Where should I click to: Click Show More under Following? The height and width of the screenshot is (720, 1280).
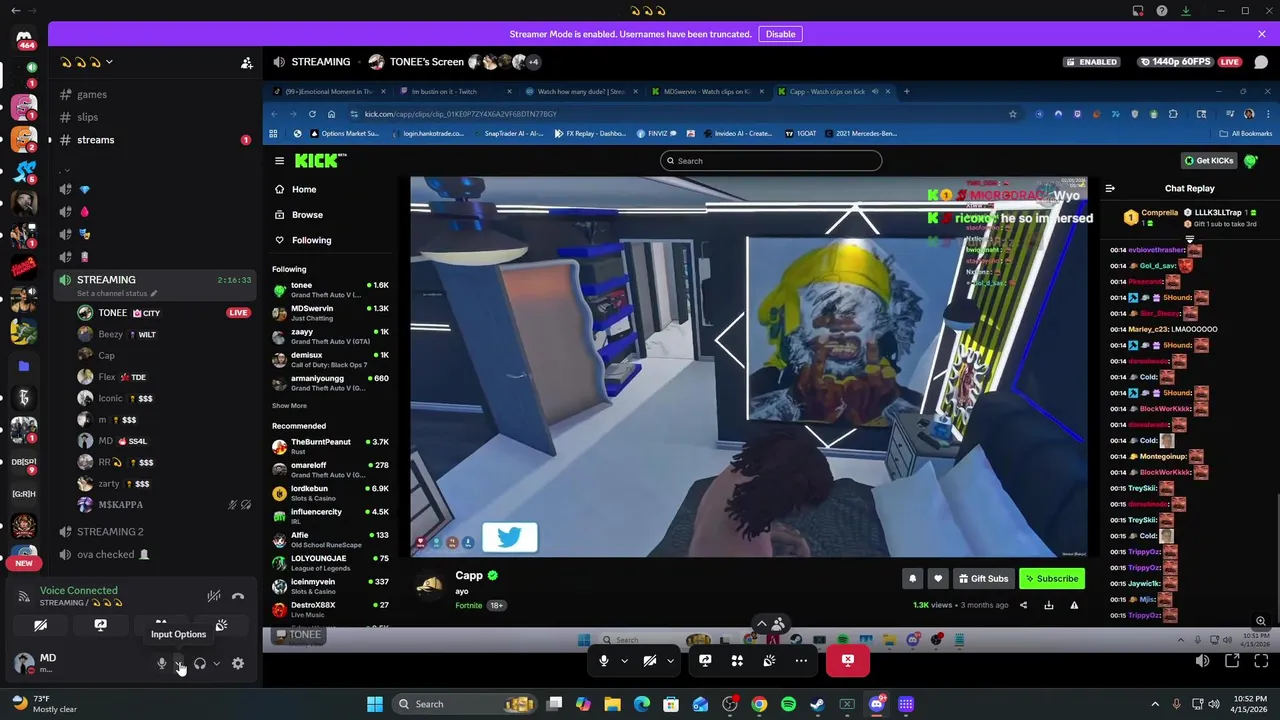(x=290, y=406)
